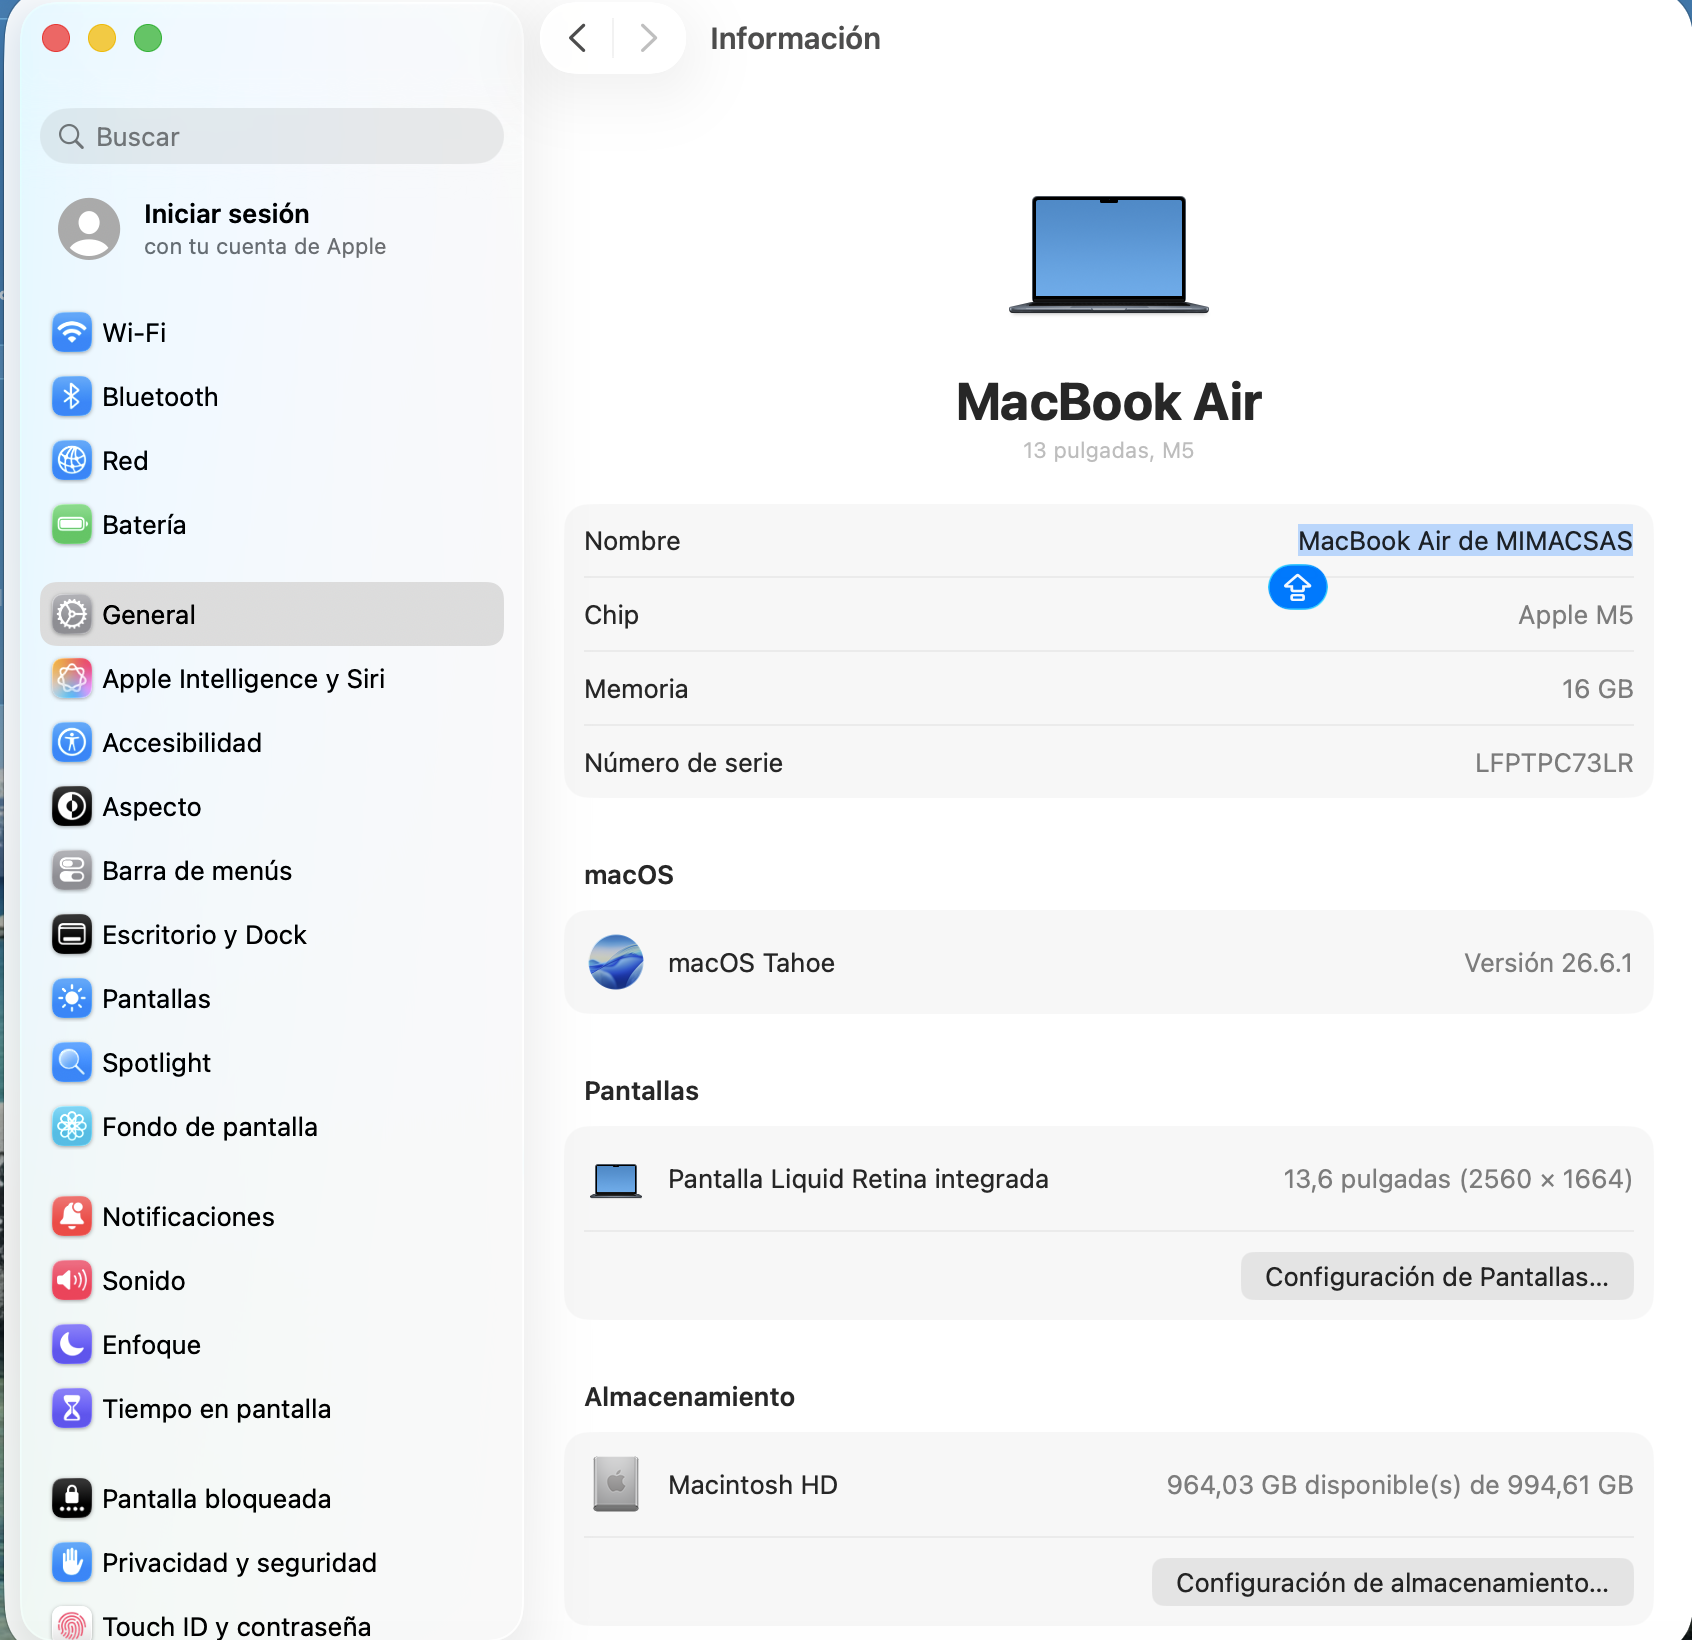Image resolution: width=1692 pixels, height=1640 pixels.
Task: Select Bluetooth label in sidebar
Action: pyautogui.click(x=160, y=397)
